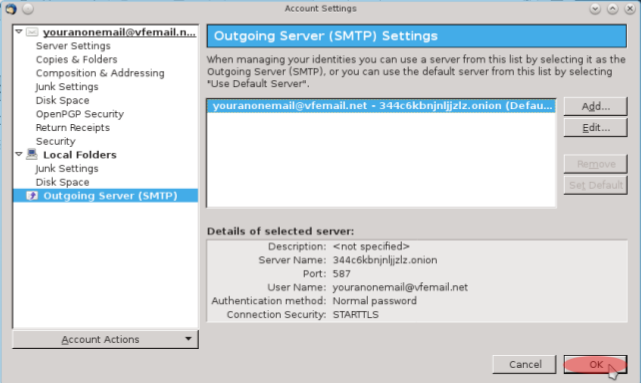Click the Outgoing Server SMTP icon
641x383 pixels.
32,195
